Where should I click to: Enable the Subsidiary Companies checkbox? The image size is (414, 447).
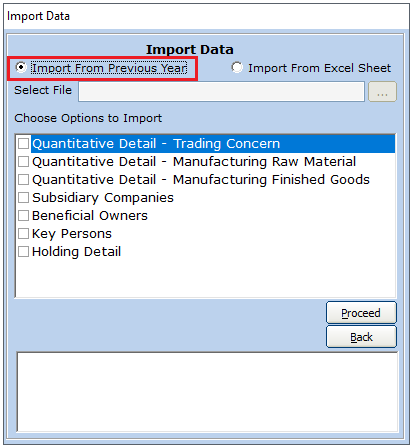pos(23,198)
